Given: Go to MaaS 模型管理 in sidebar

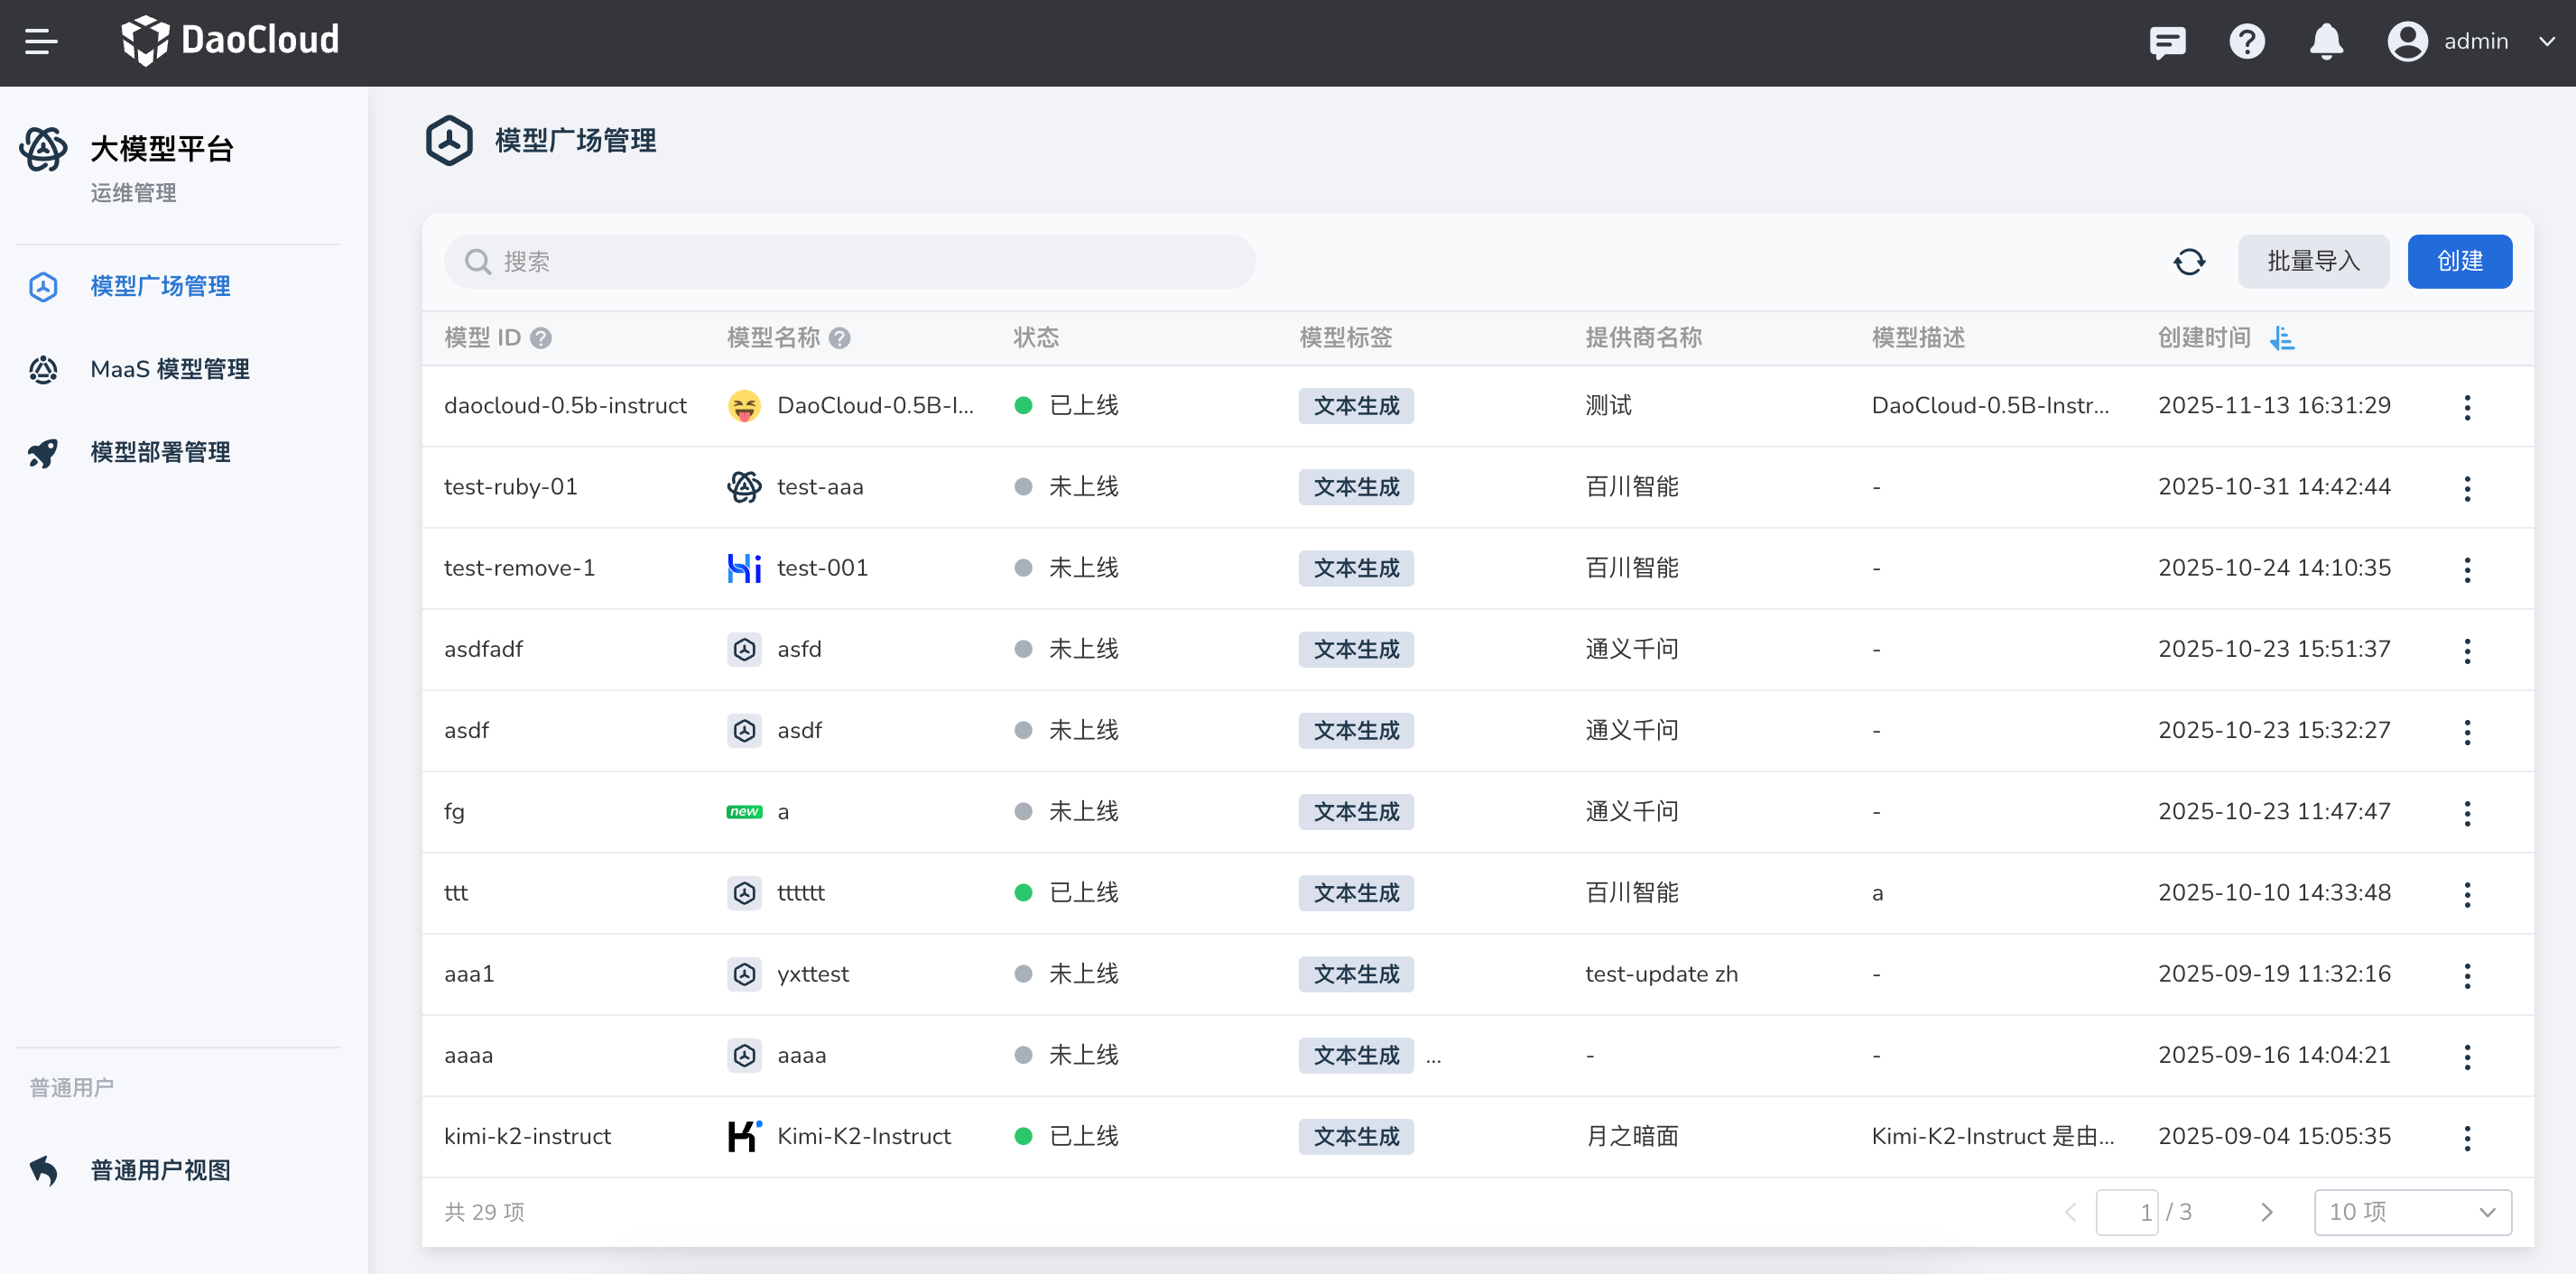Looking at the screenshot, I should [x=169, y=369].
